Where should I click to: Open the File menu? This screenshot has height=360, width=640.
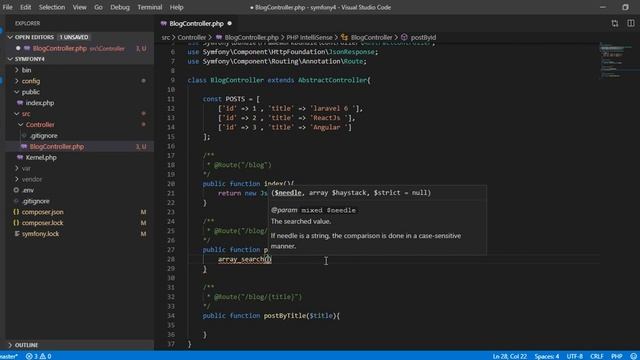click(7, 7)
